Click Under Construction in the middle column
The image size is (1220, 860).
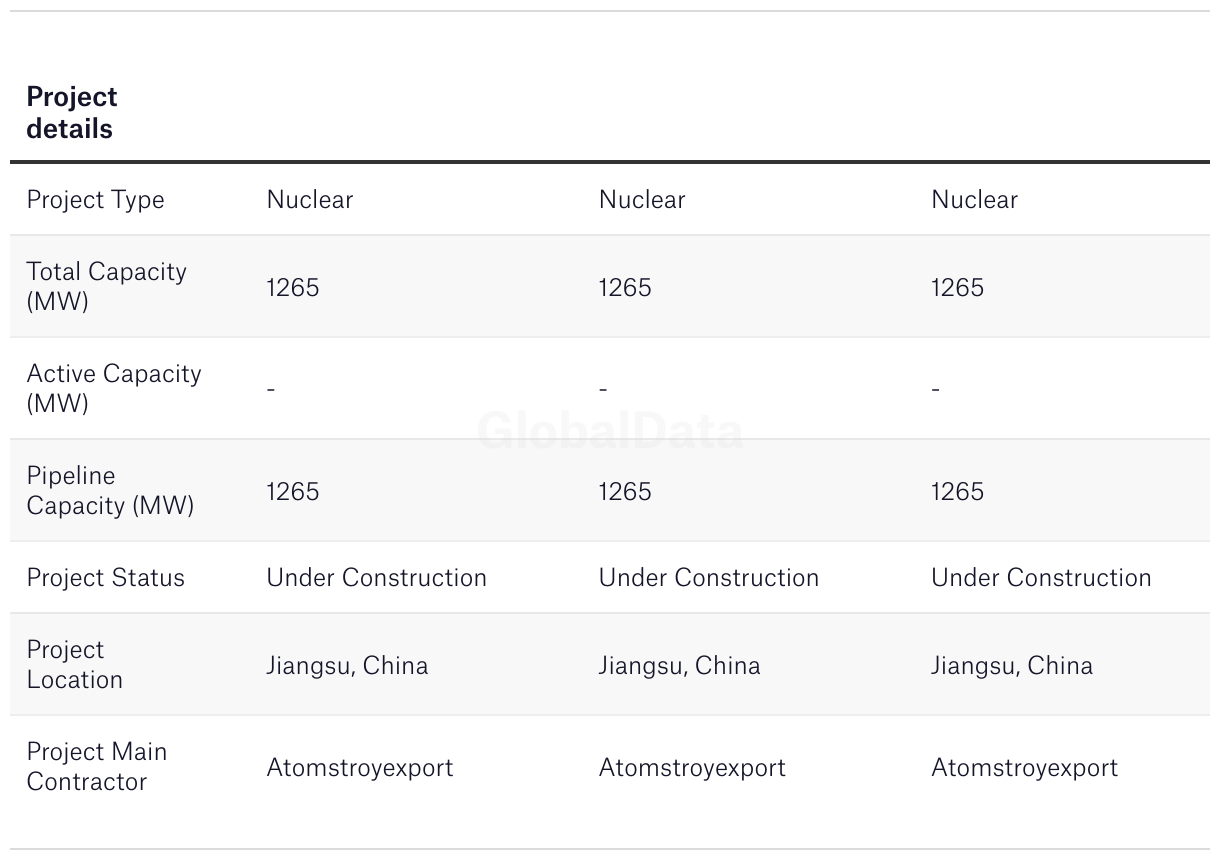[x=709, y=577]
